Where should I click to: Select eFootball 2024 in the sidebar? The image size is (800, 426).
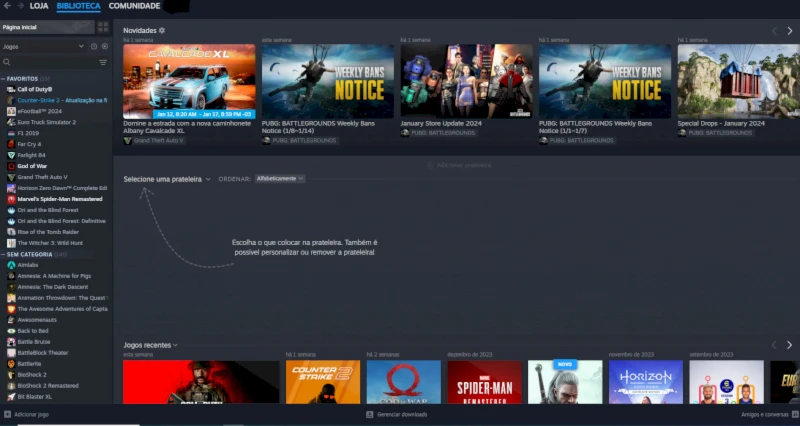[39, 111]
